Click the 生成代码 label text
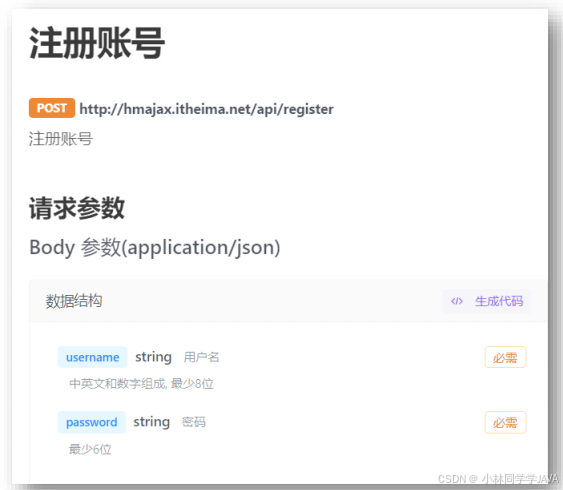 pos(499,301)
